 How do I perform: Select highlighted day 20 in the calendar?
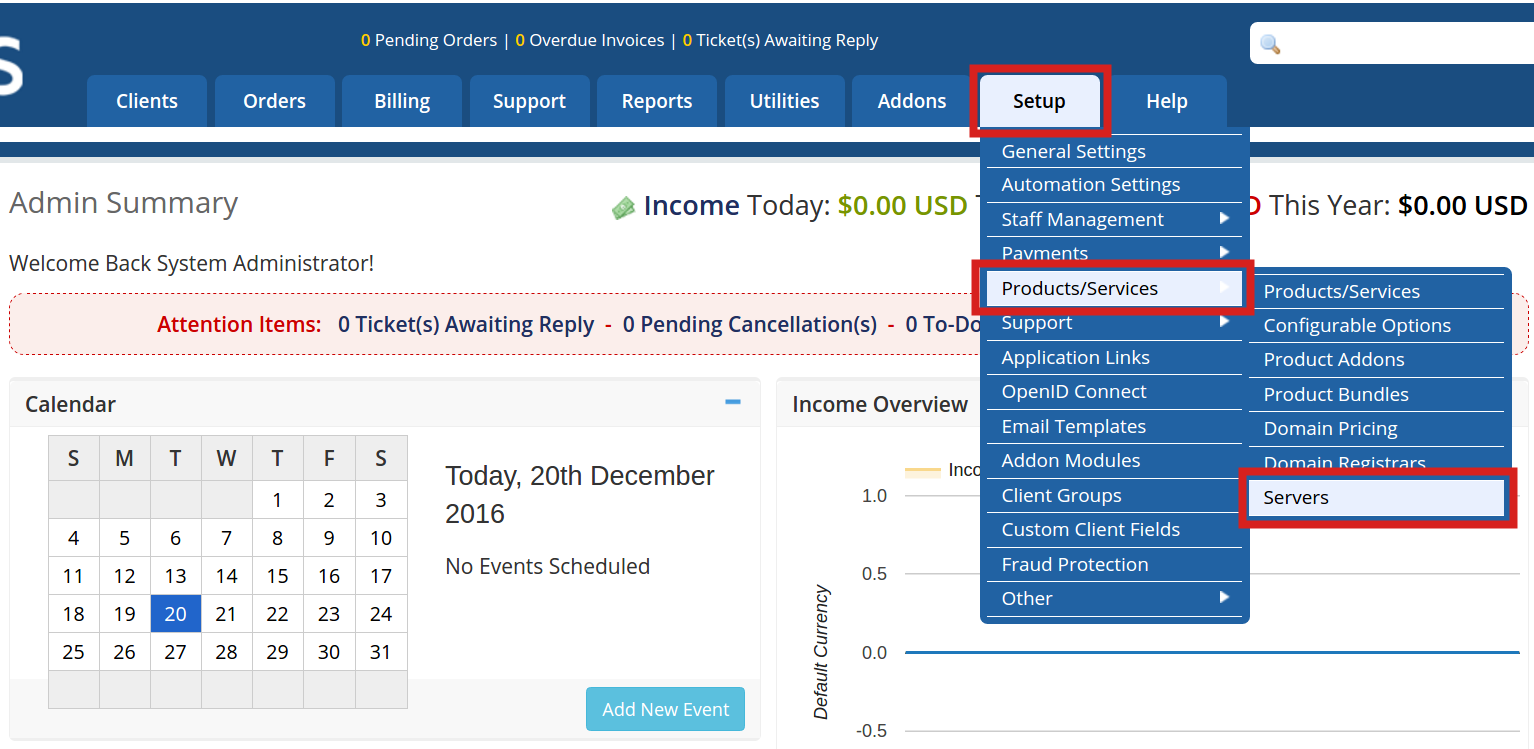click(x=176, y=614)
